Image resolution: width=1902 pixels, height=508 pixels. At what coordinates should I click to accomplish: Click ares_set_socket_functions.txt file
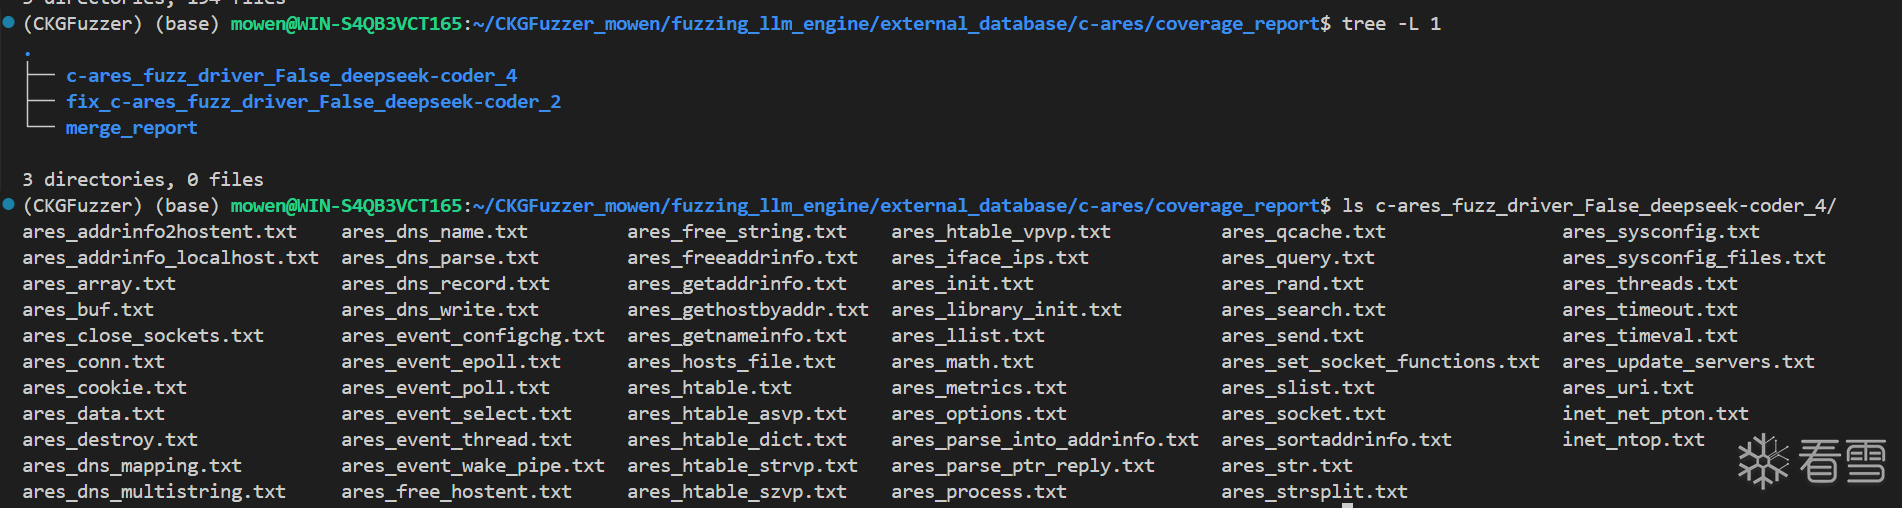pos(1379,362)
